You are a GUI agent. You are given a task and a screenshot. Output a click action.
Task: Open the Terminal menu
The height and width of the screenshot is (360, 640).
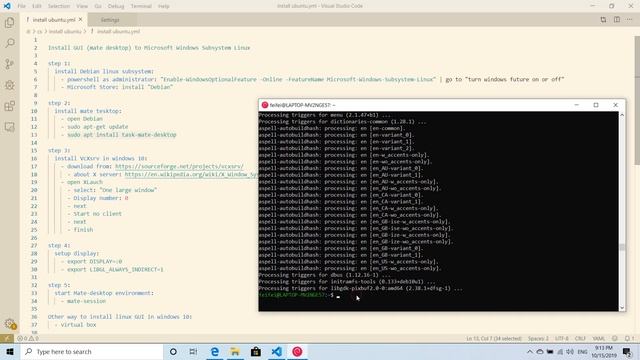141,6
